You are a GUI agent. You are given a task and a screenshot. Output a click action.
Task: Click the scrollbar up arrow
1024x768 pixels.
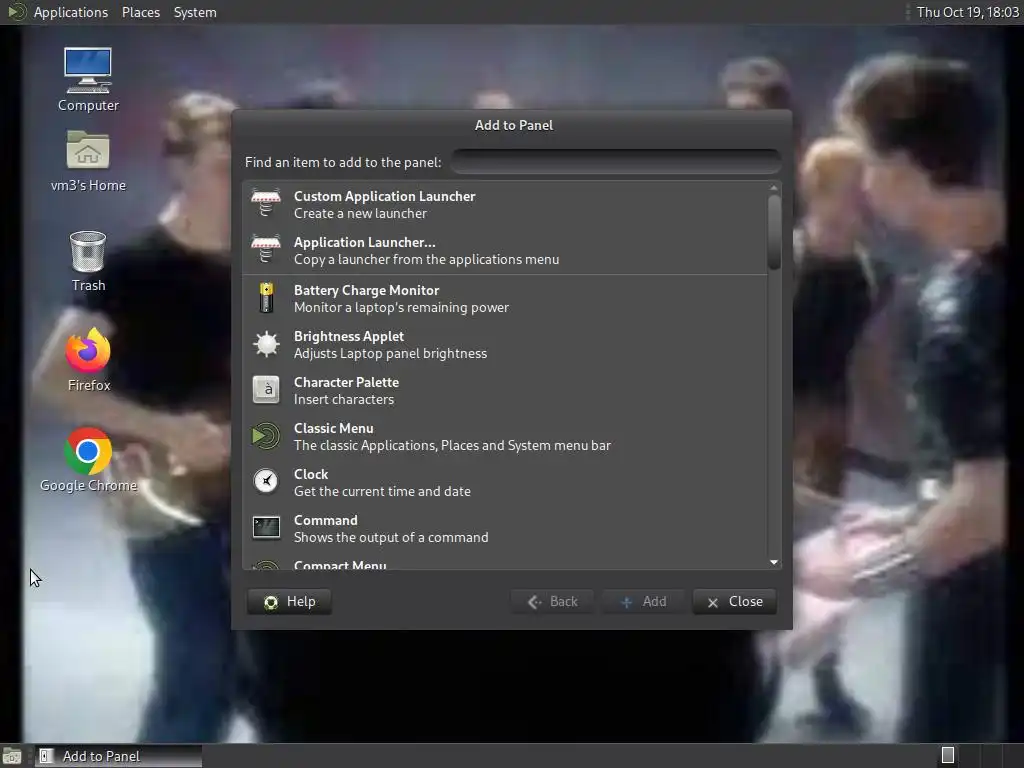click(x=774, y=188)
